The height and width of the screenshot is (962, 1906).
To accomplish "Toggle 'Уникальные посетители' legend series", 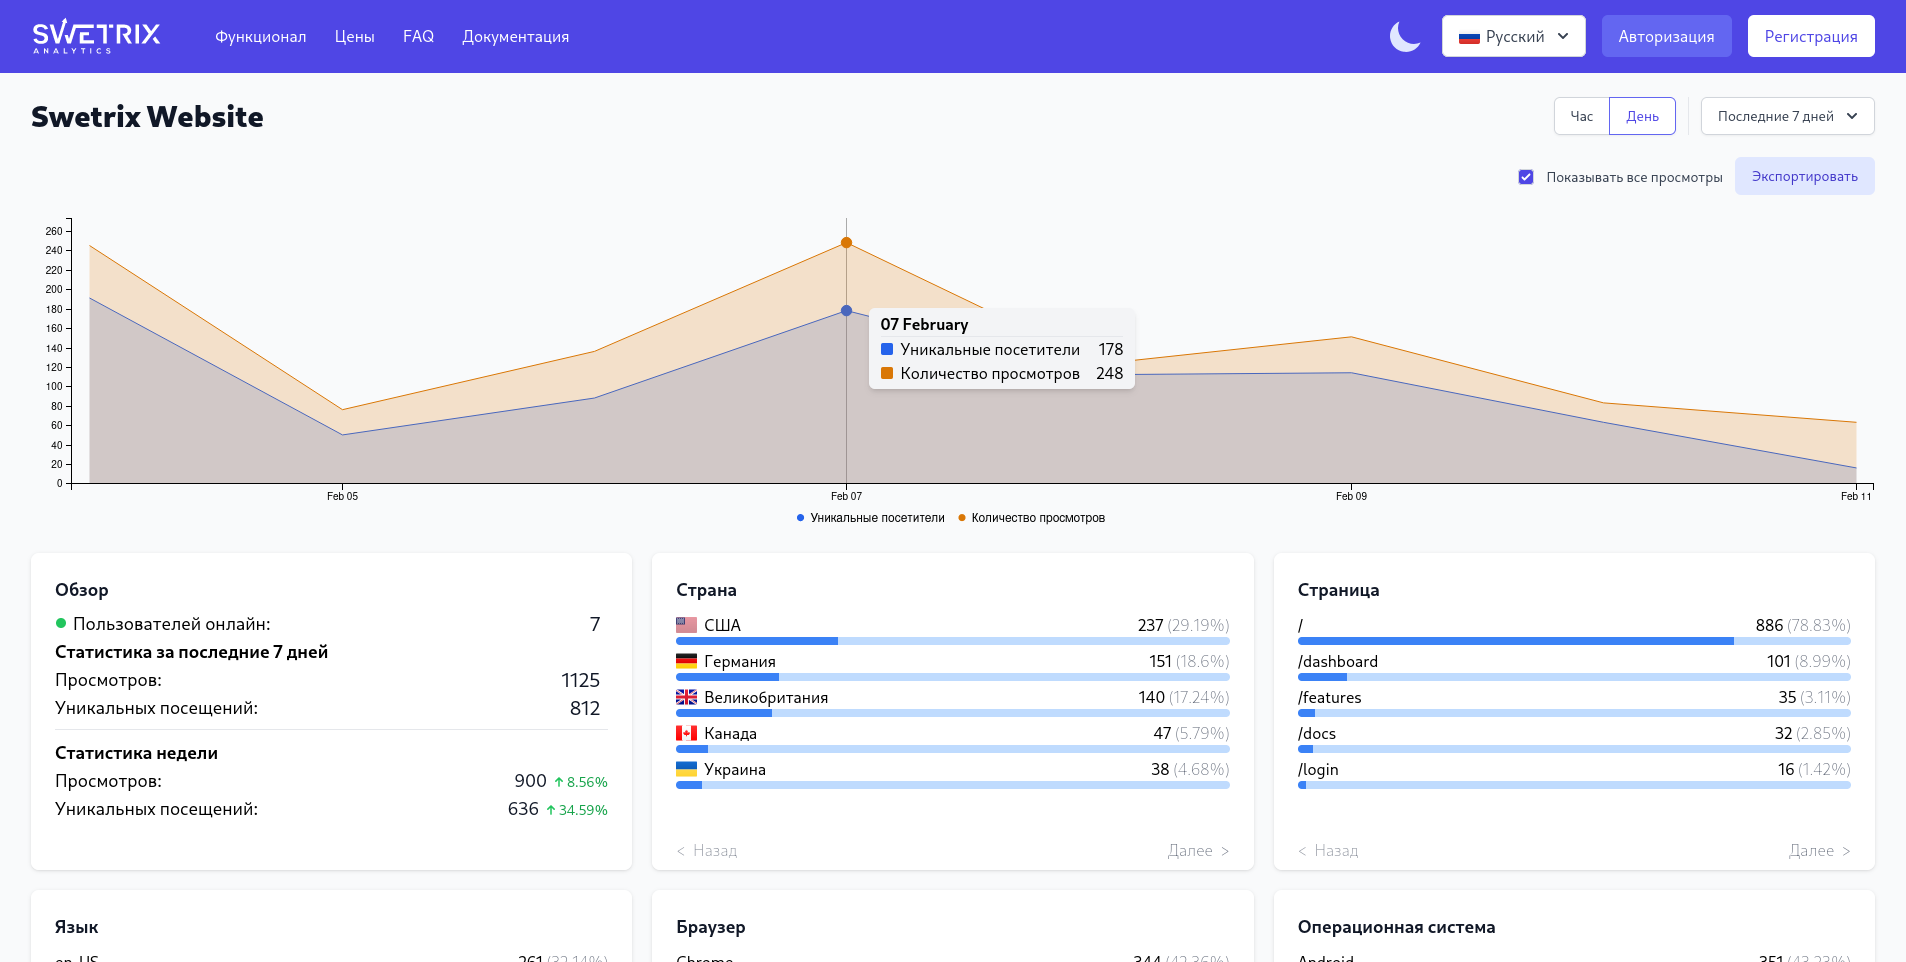I will (x=870, y=518).
